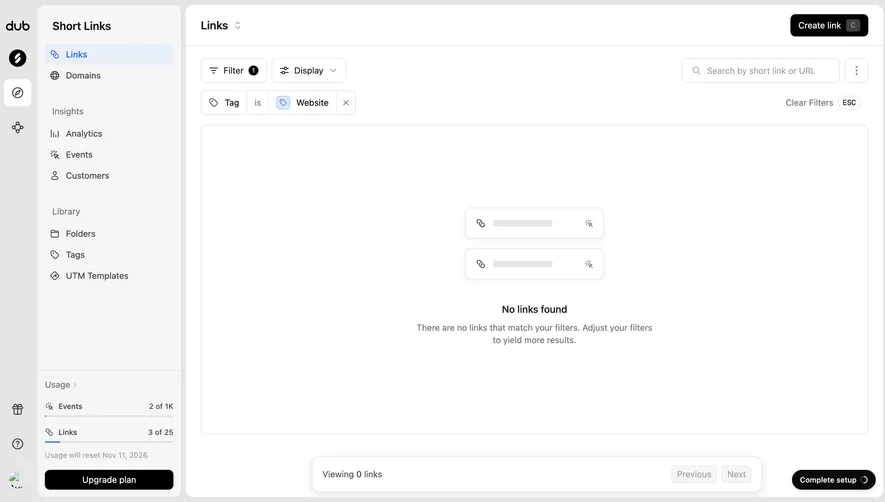This screenshot has height=502, width=885.
Task: Click the Events usage progress bar
Action: [109, 416]
